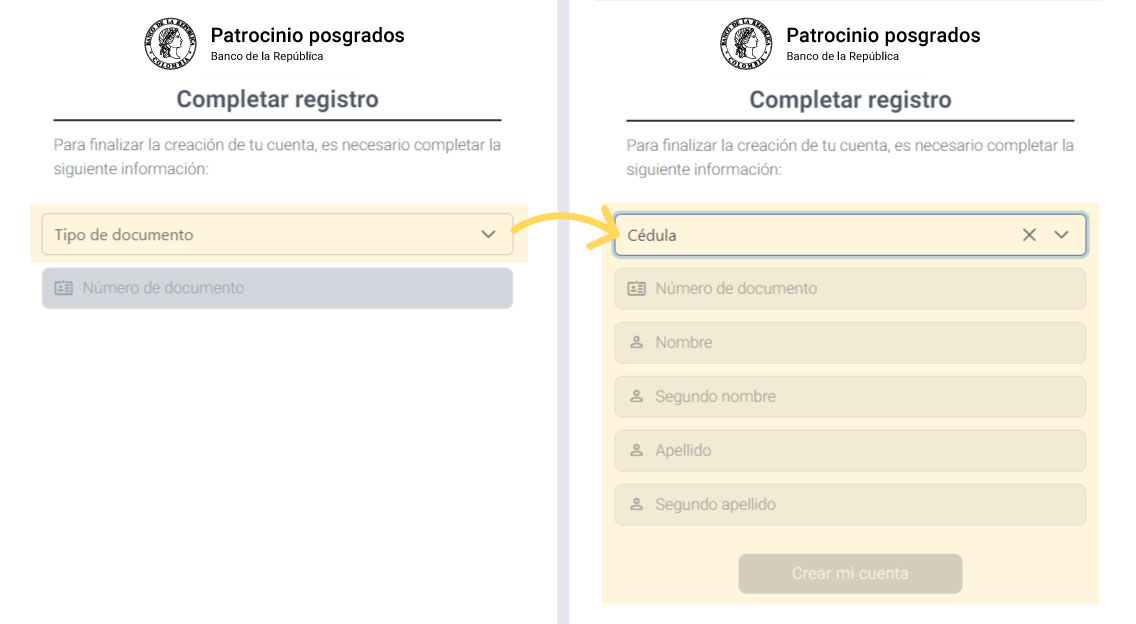Expand the Cédula document type selector
The width and height of the screenshot is (1136, 624).
pos(850,235)
